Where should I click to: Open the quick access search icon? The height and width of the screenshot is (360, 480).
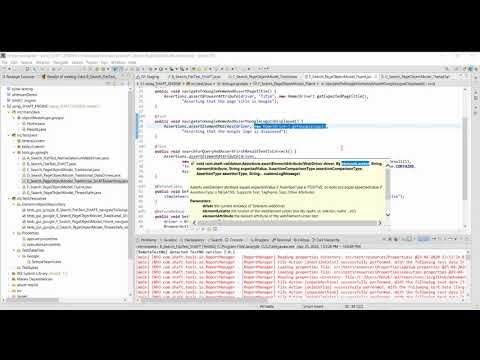(447, 69)
